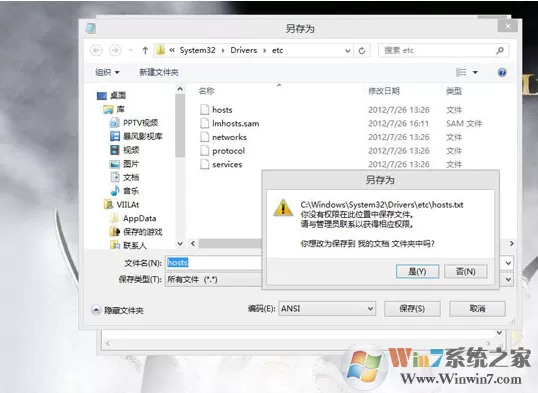Click the 是(Y) yes button
The width and height of the screenshot is (538, 393).
pos(417,271)
